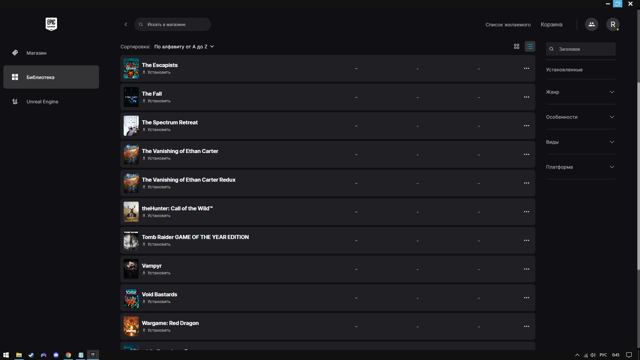
Task: Open the Магазин store section
Action: pyautogui.click(x=51, y=53)
